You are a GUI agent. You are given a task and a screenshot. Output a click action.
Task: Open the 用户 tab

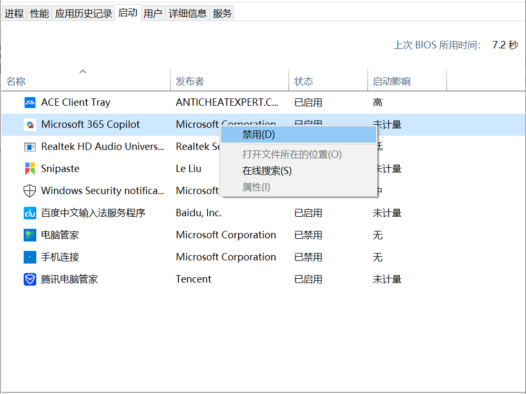tap(153, 13)
